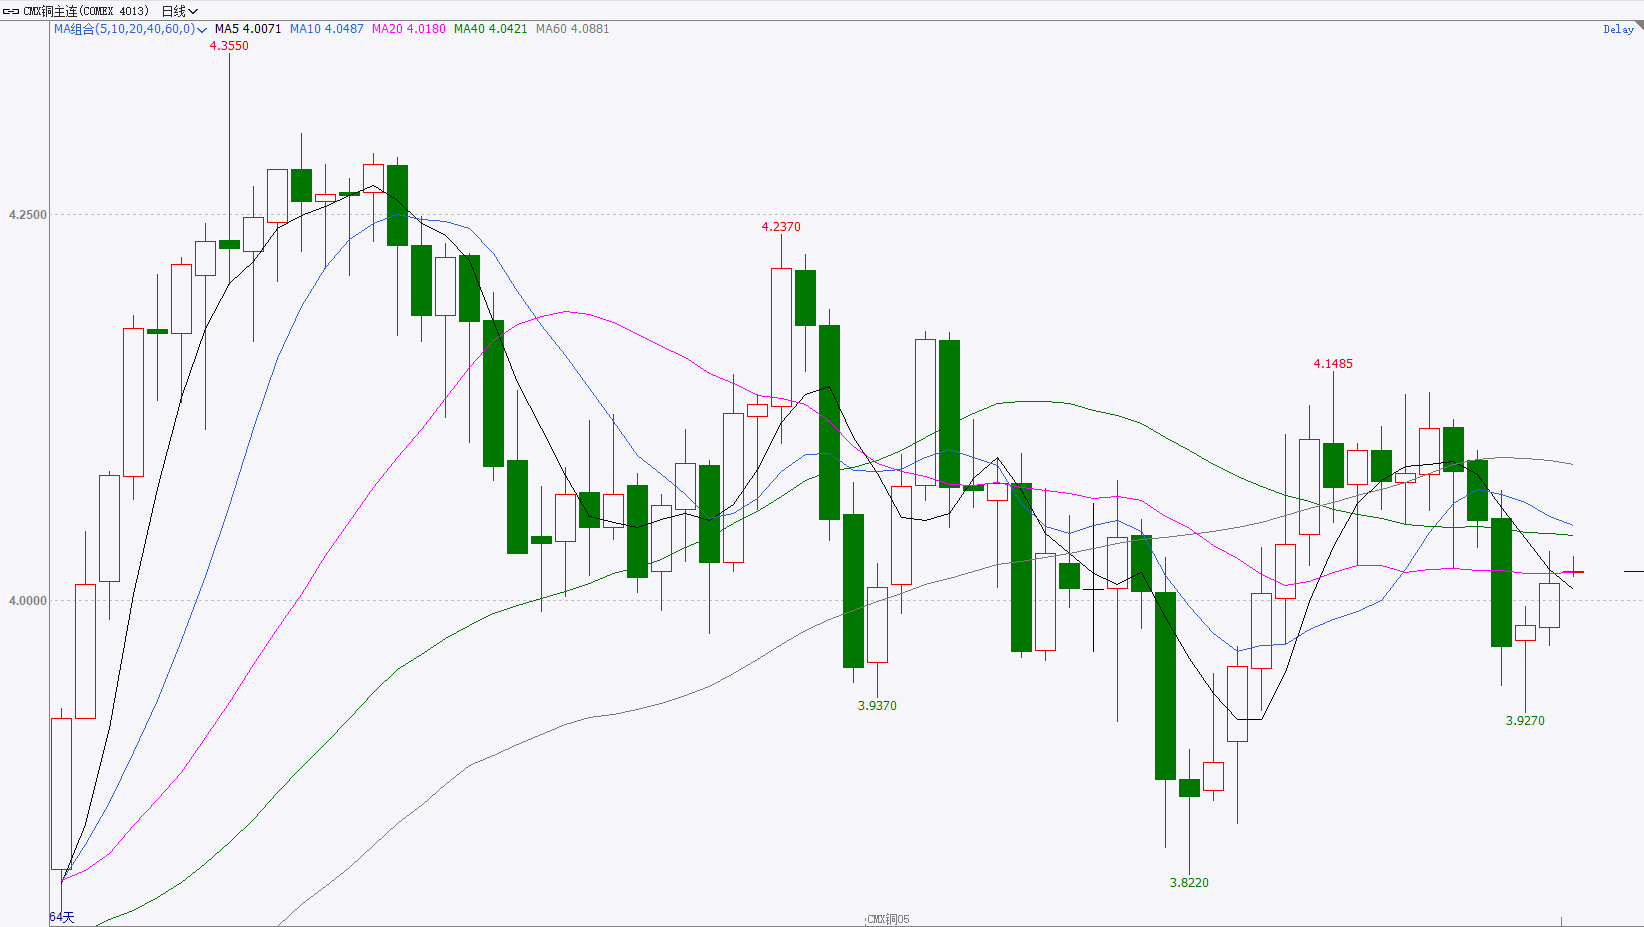The width and height of the screenshot is (1644, 927).
Task: Click the 4.1485 peak price label
Action: coord(1333,364)
